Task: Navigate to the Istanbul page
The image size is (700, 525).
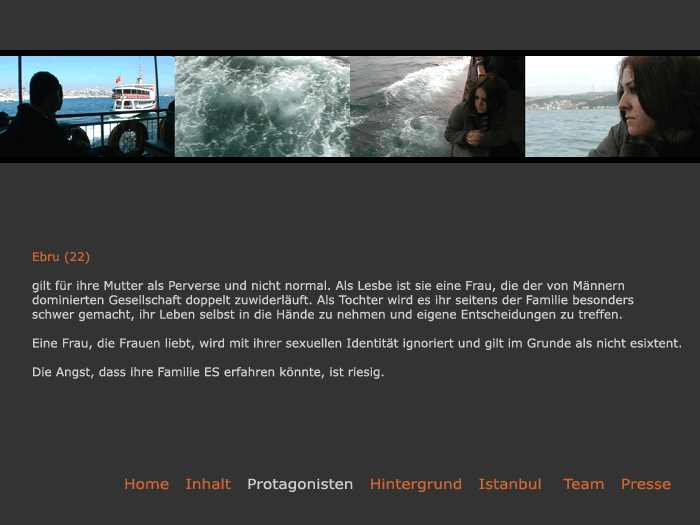Action: [510, 484]
